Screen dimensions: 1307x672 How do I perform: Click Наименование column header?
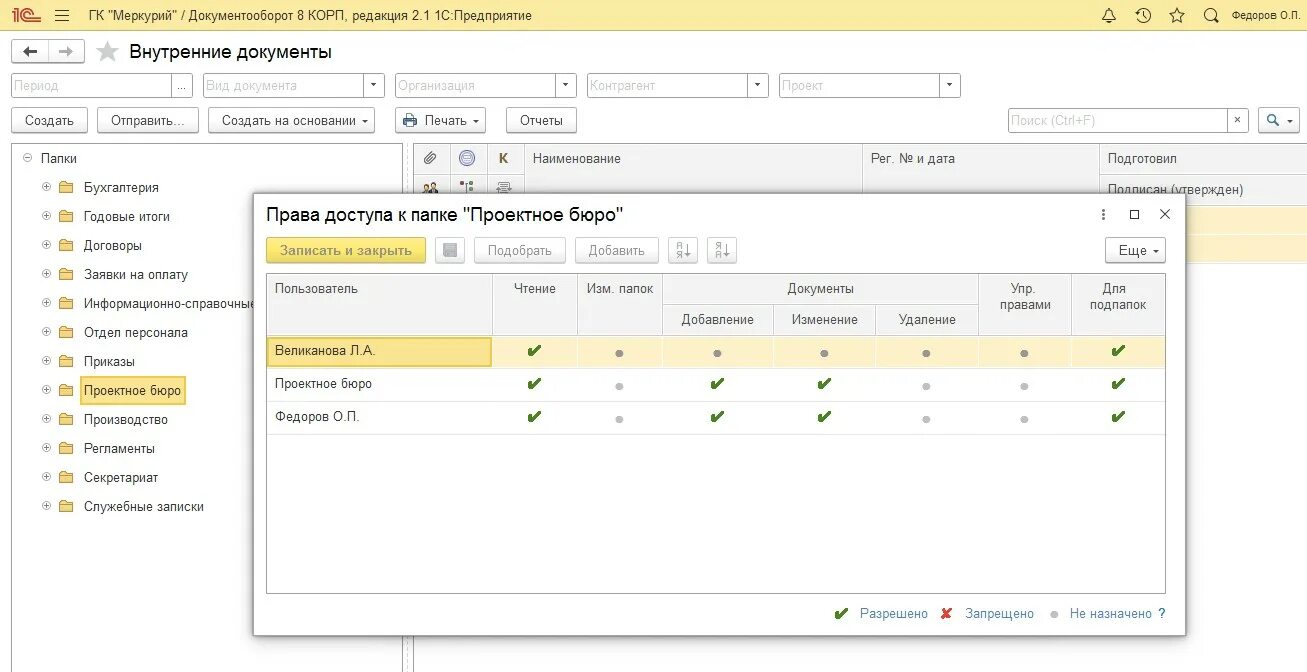coord(693,158)
